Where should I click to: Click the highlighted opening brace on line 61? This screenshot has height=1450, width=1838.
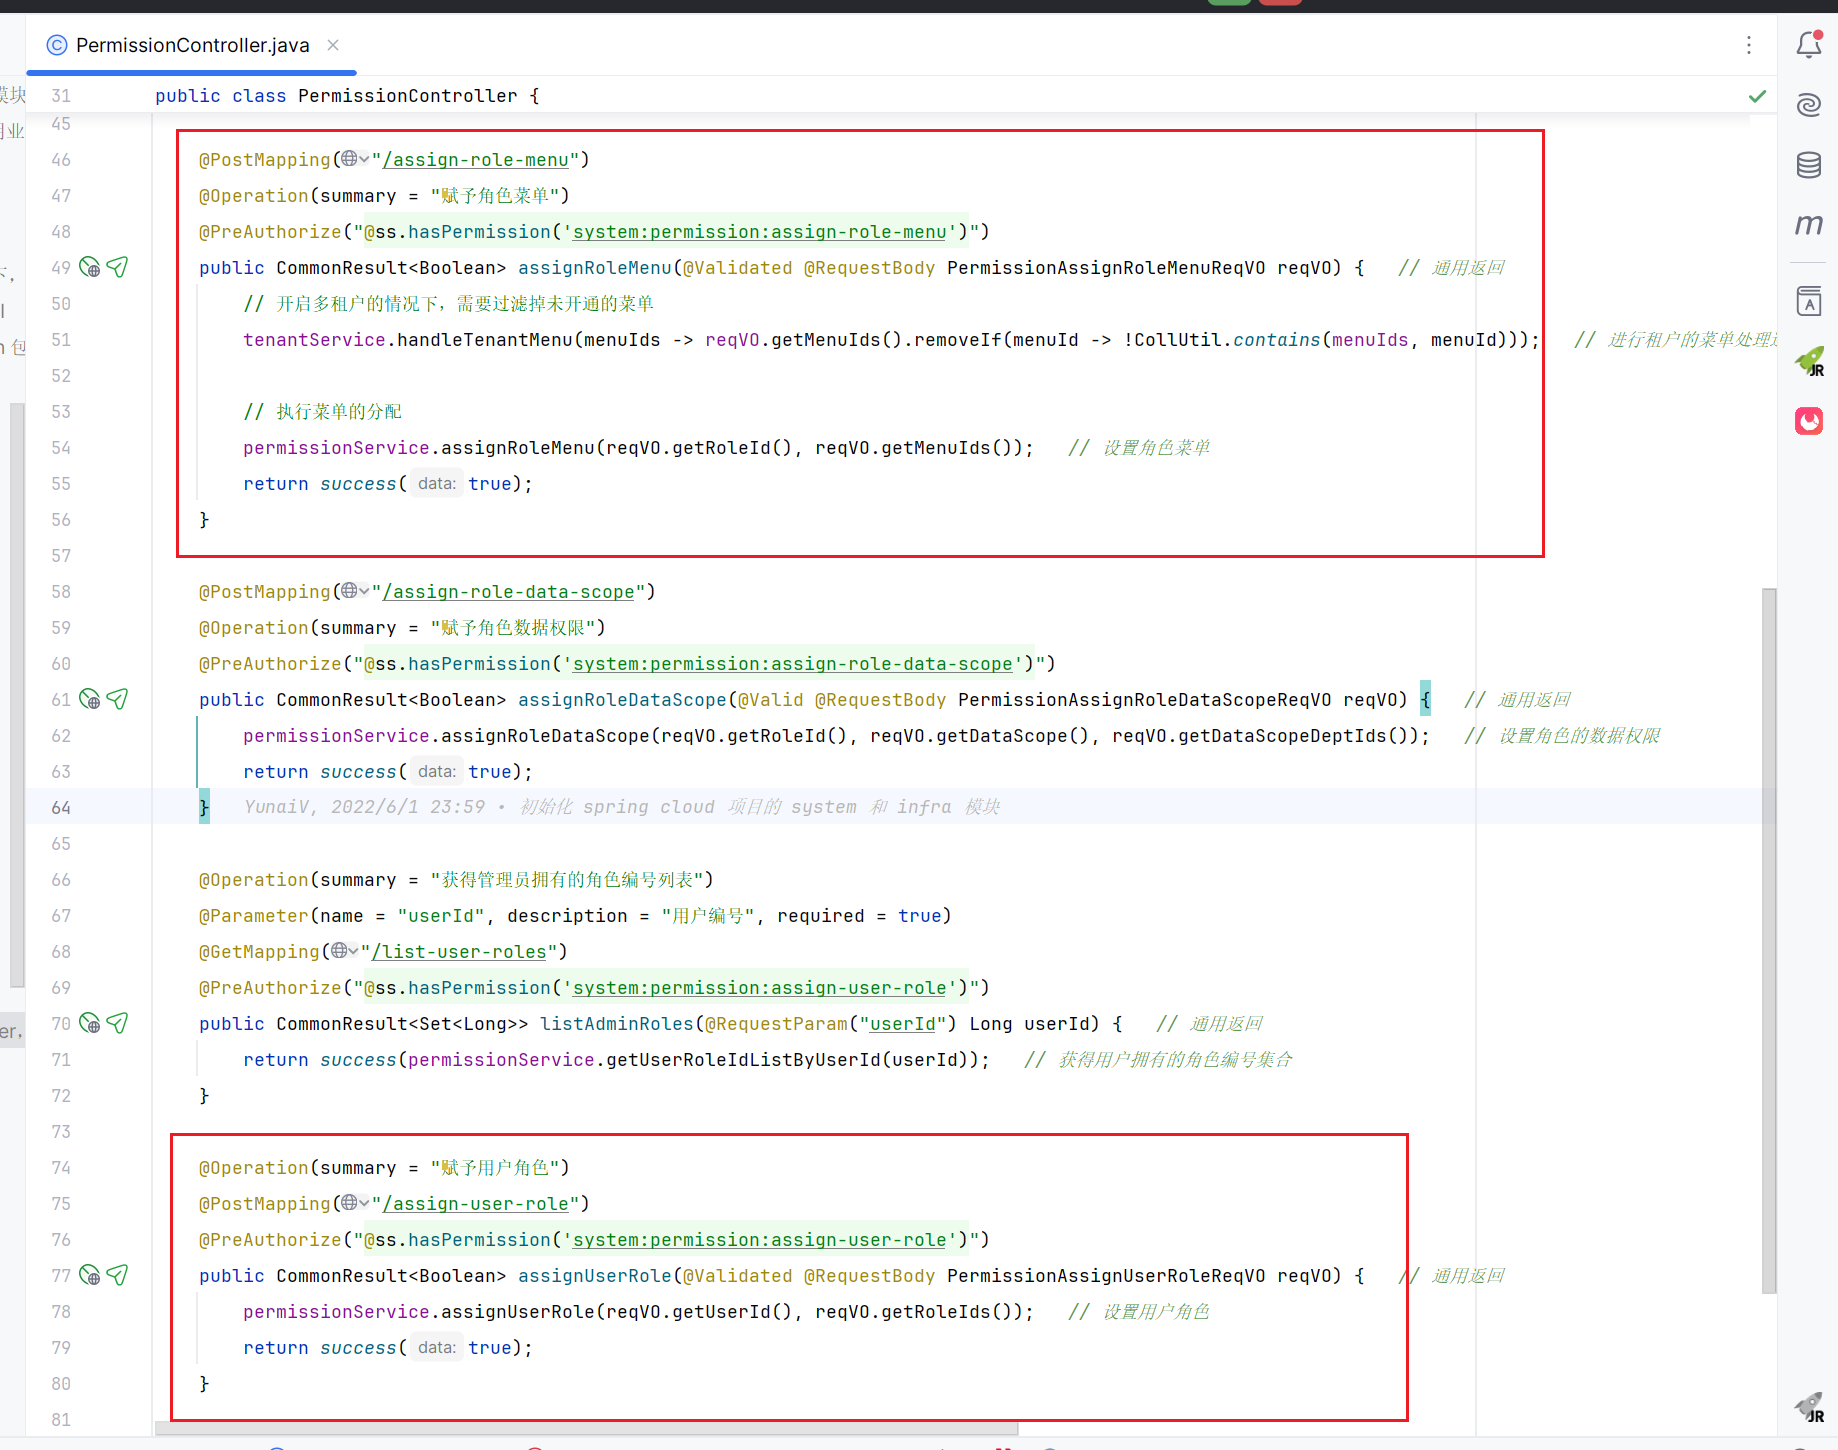(1426, 700)
